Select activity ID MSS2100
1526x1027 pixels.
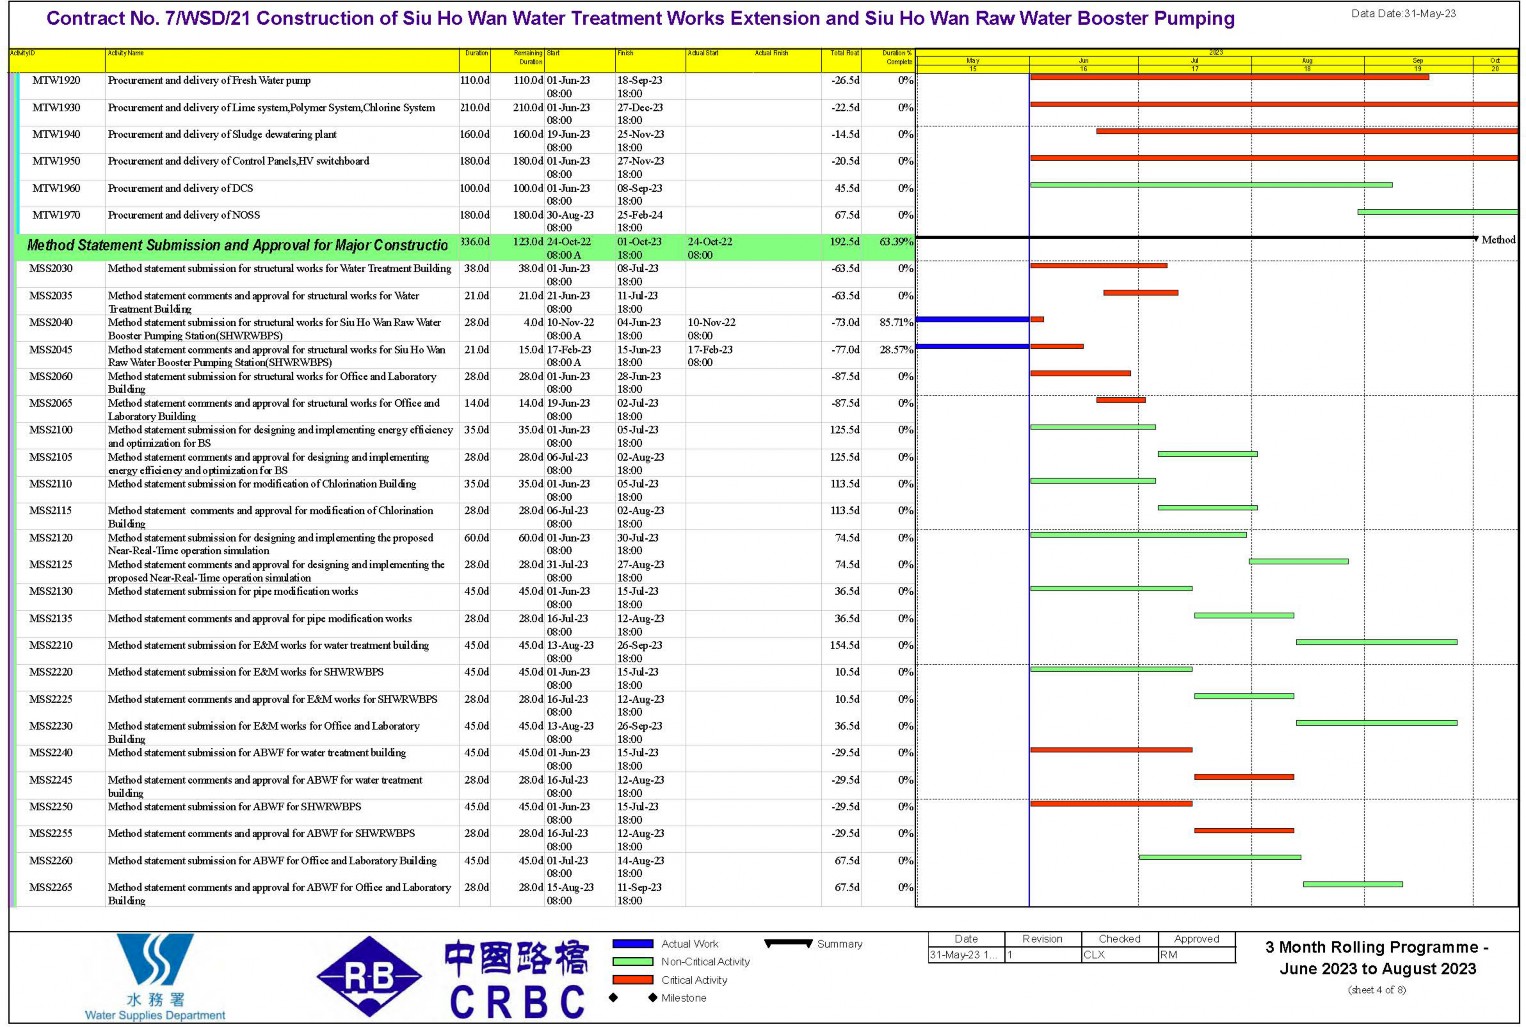51,430
